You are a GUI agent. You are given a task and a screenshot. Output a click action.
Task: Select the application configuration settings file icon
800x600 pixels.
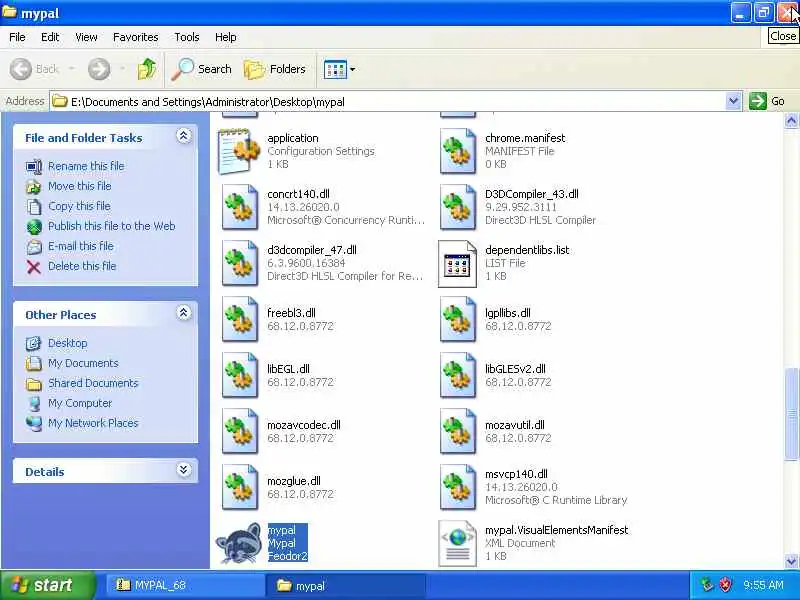tap(239, 151)
